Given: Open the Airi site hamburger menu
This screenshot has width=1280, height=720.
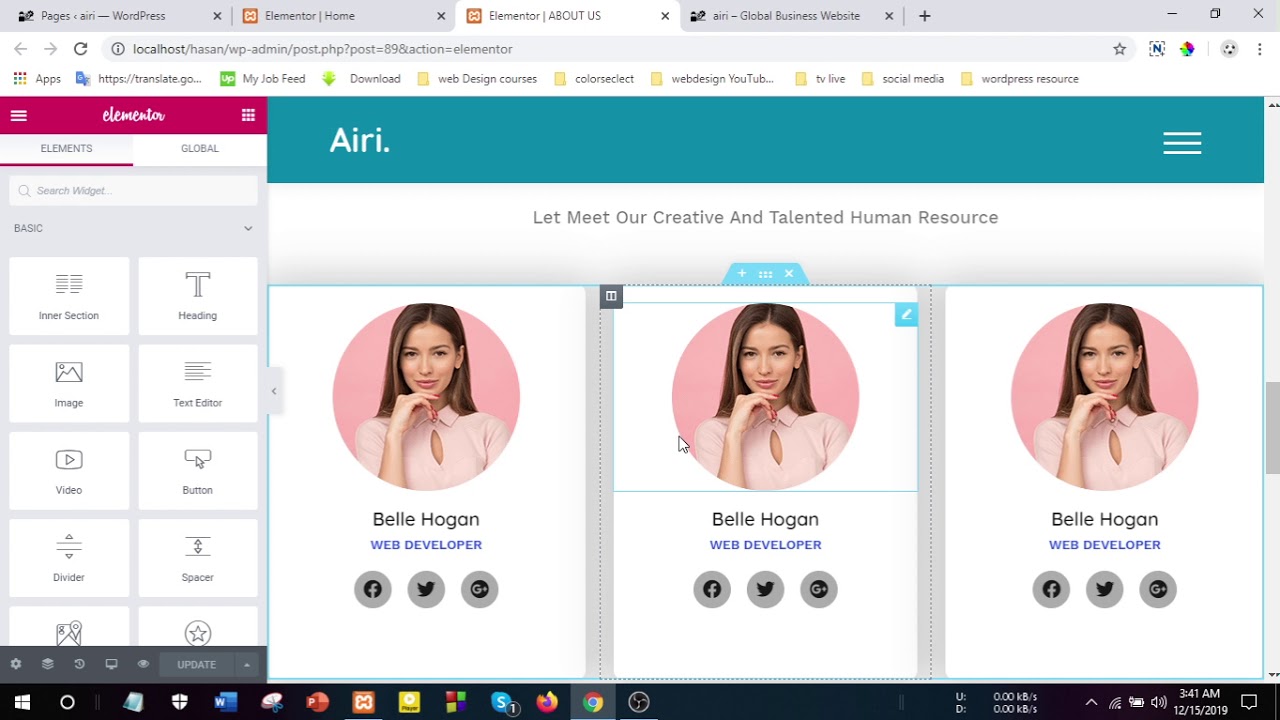Looking at the screenshot, I should tap(1182, 143).
